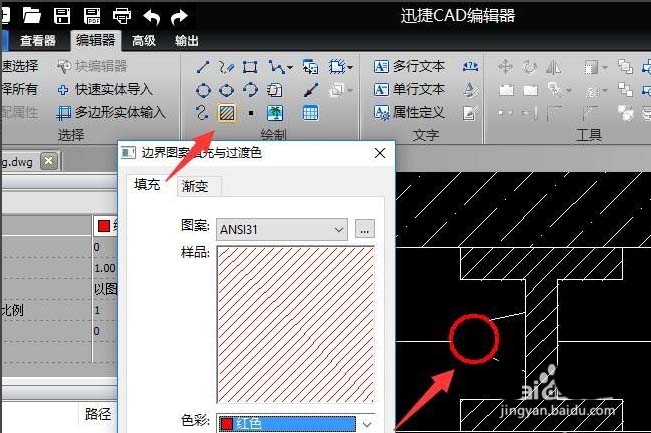
Task: Insert a raster image with palm-tree icon
Action: (275, 113)
